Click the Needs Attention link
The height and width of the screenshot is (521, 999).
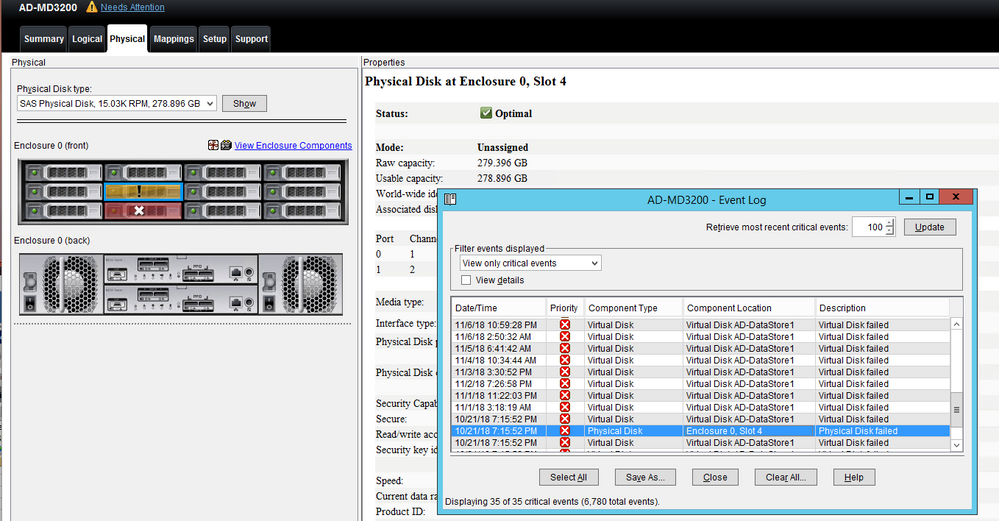pyautogui.click(x=133, y=7)
